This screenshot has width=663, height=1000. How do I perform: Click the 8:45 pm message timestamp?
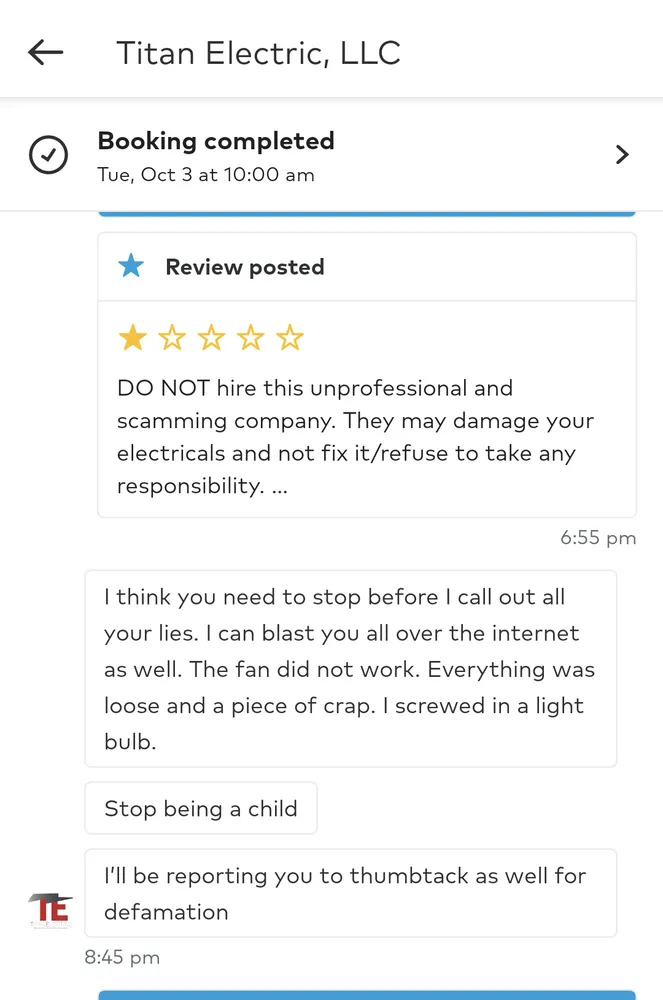(122, 957)
